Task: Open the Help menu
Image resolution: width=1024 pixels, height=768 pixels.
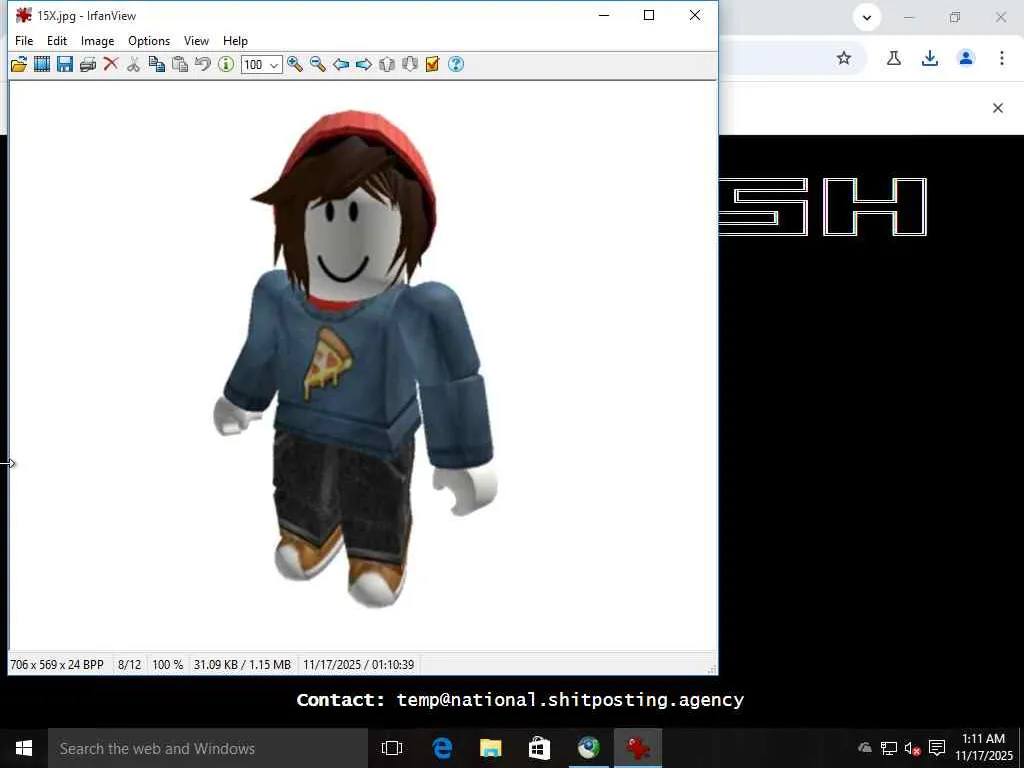Action: (x=235, y=40)
